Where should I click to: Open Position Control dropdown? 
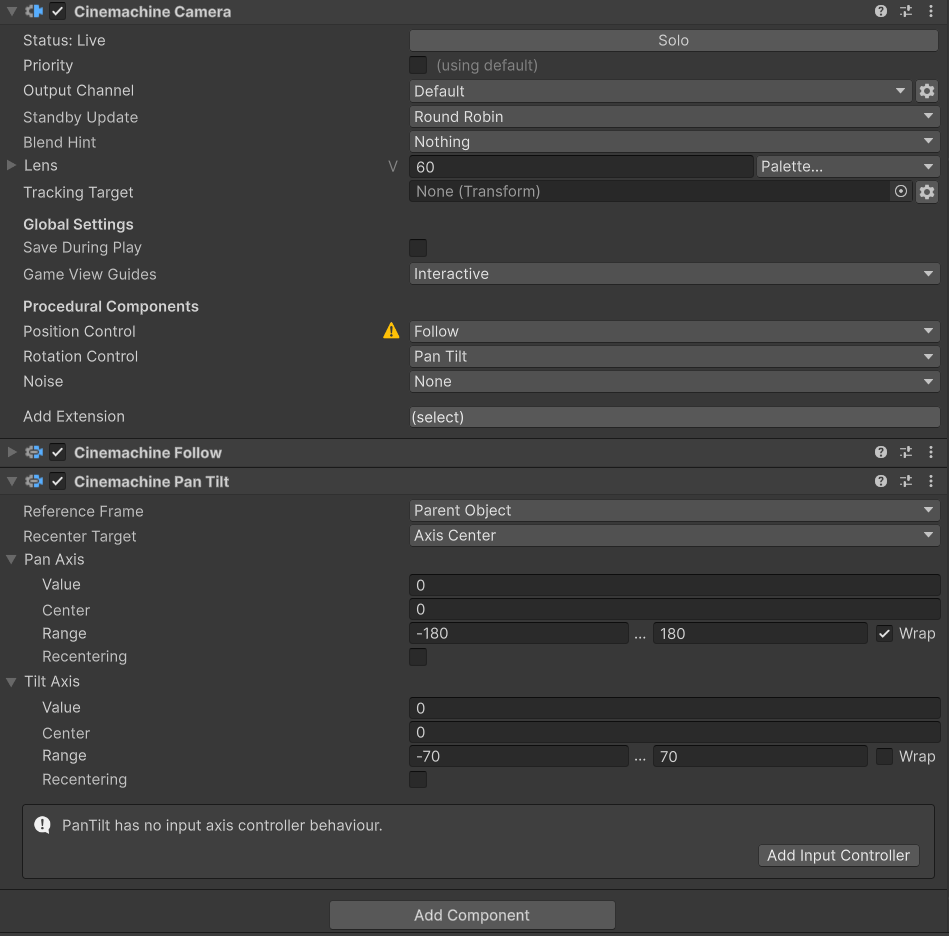coord(674,332)
